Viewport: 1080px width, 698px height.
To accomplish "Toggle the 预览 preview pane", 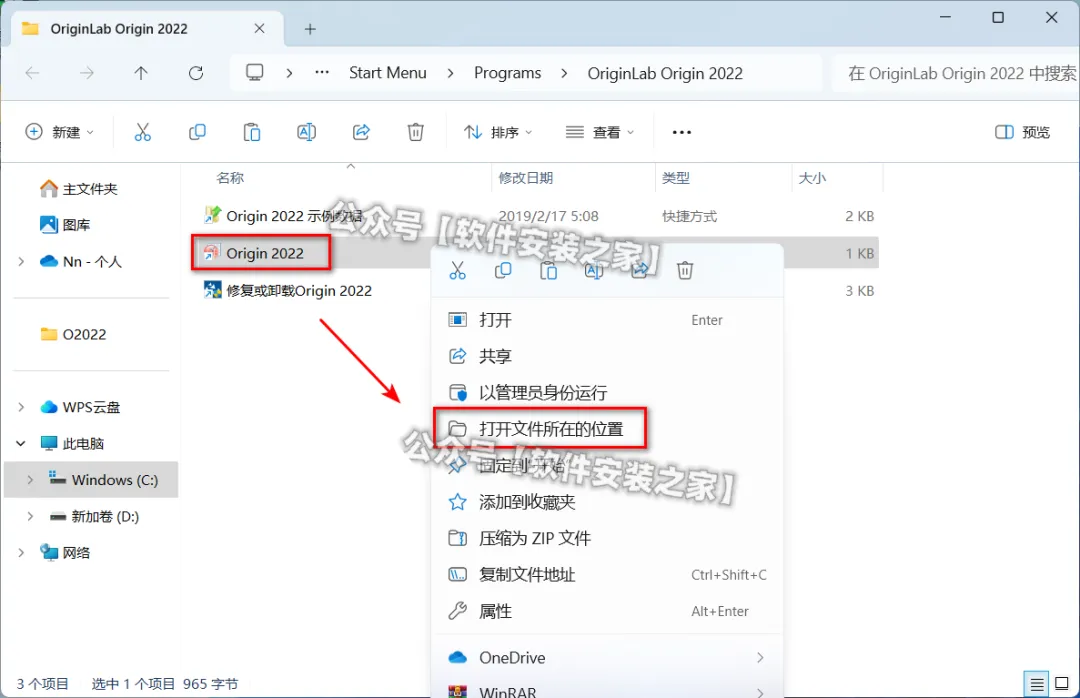I will (1022, 132).
